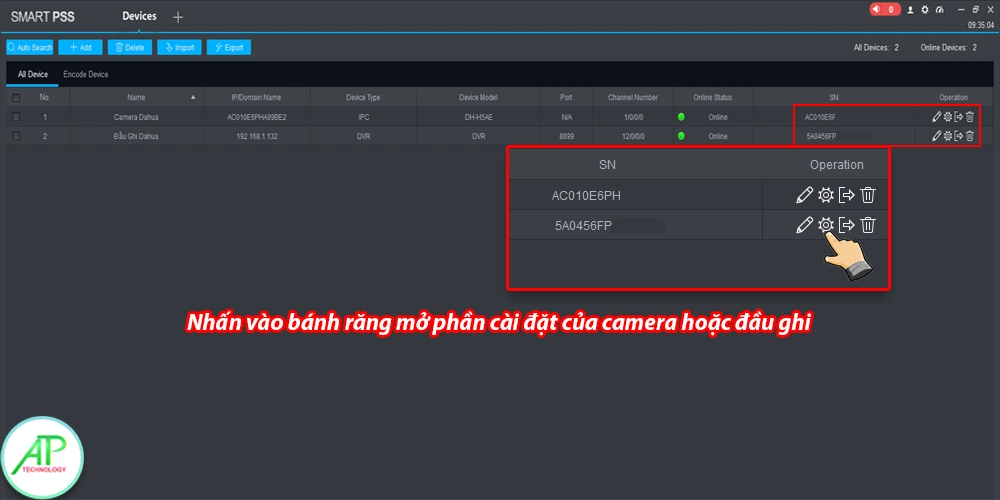Click the 09:35:04 clock text
Image resolution: width=1000 pixels, height=500 pixels.
pyautogui.click(x=981, y=25)
